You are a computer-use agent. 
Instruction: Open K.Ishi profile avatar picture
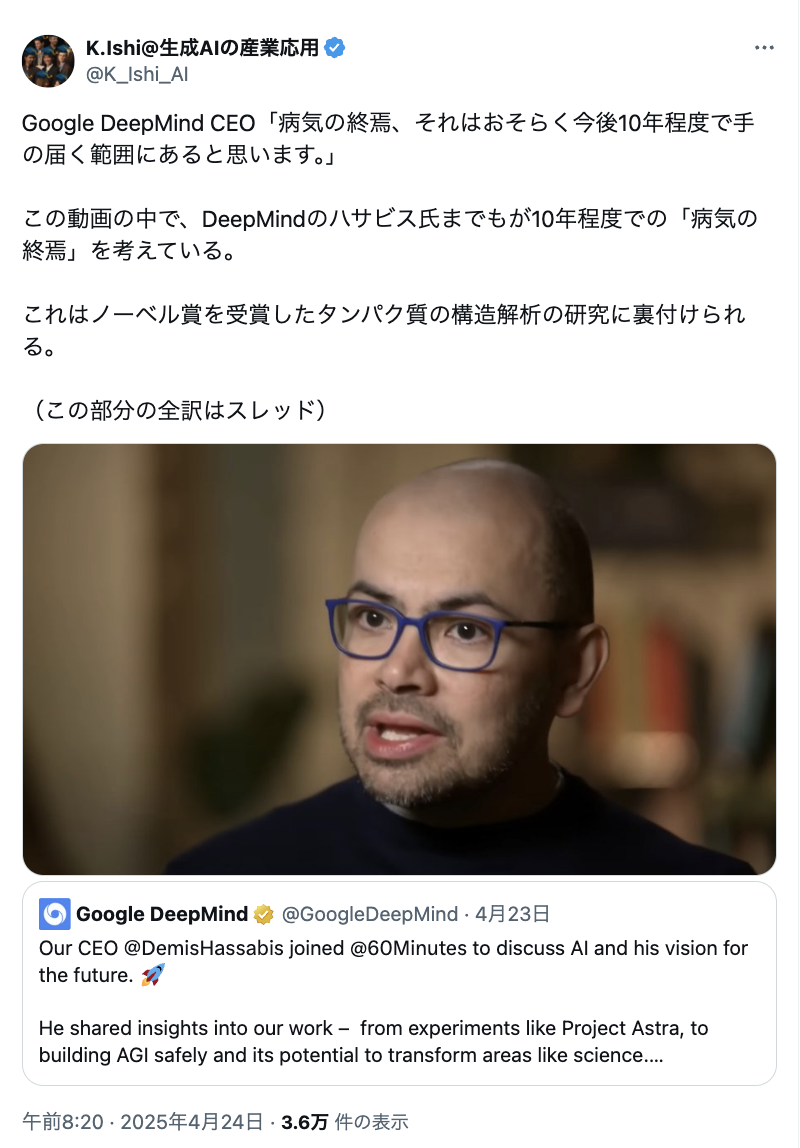48,61
